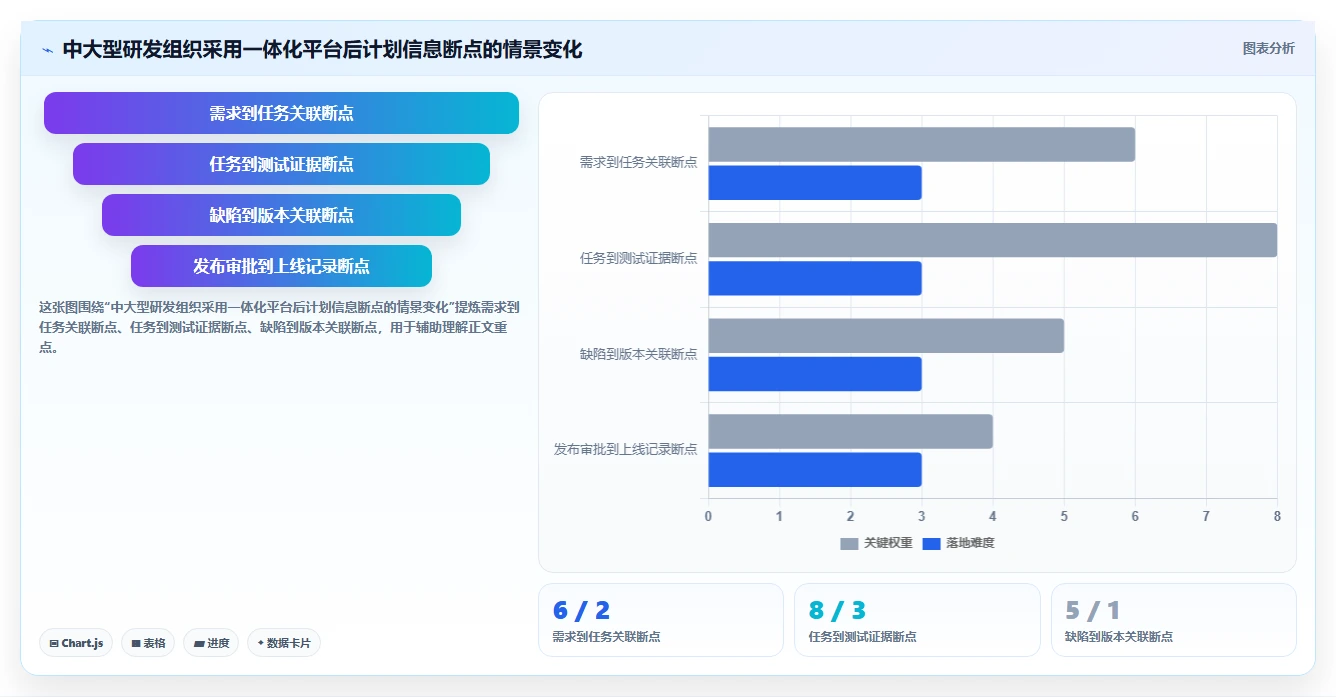This screenshot has height=697, width=1336.
Task: Click chart axis label 需求到任务关联断点
Action: (x=638, y=162)
